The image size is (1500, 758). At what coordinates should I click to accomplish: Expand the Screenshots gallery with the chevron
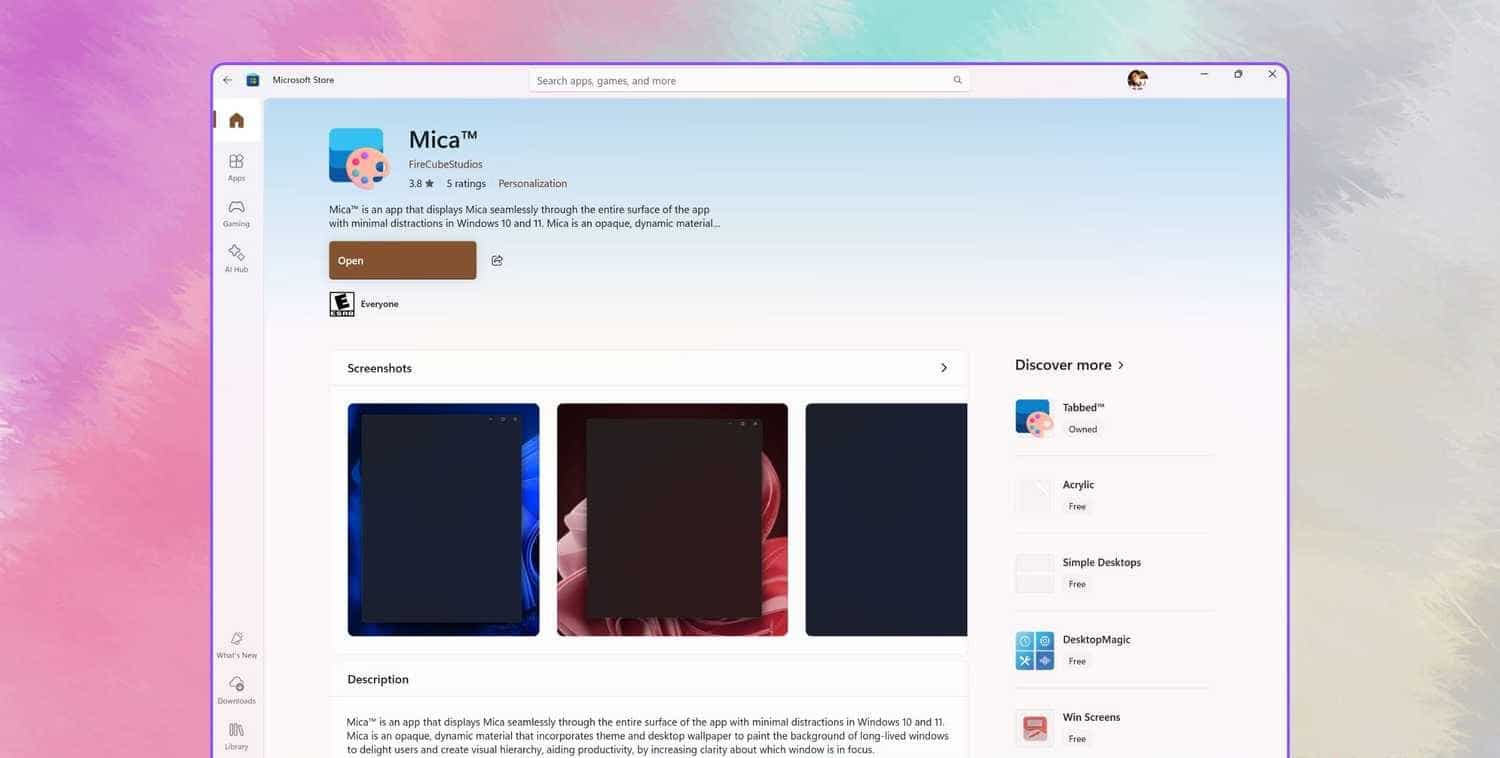point(943,367)
